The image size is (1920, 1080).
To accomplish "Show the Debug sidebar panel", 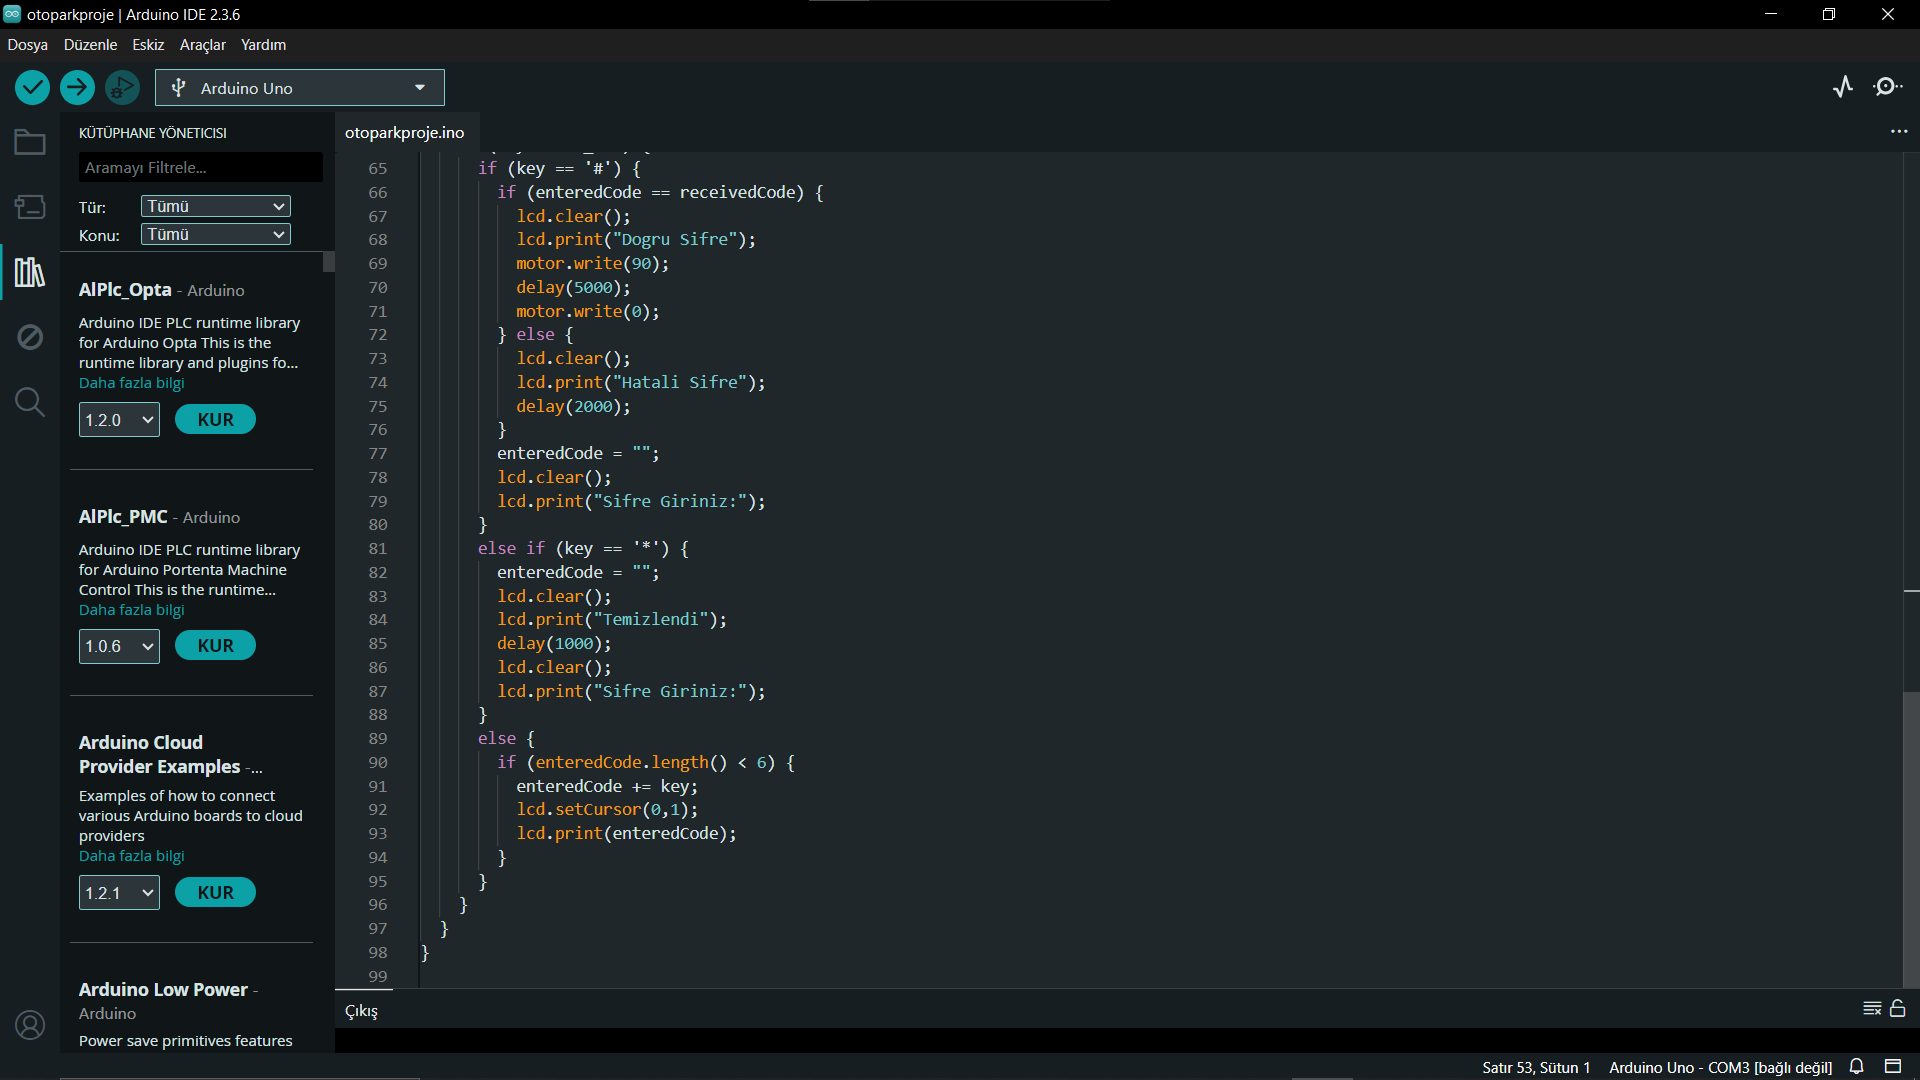I will (30, 337).
